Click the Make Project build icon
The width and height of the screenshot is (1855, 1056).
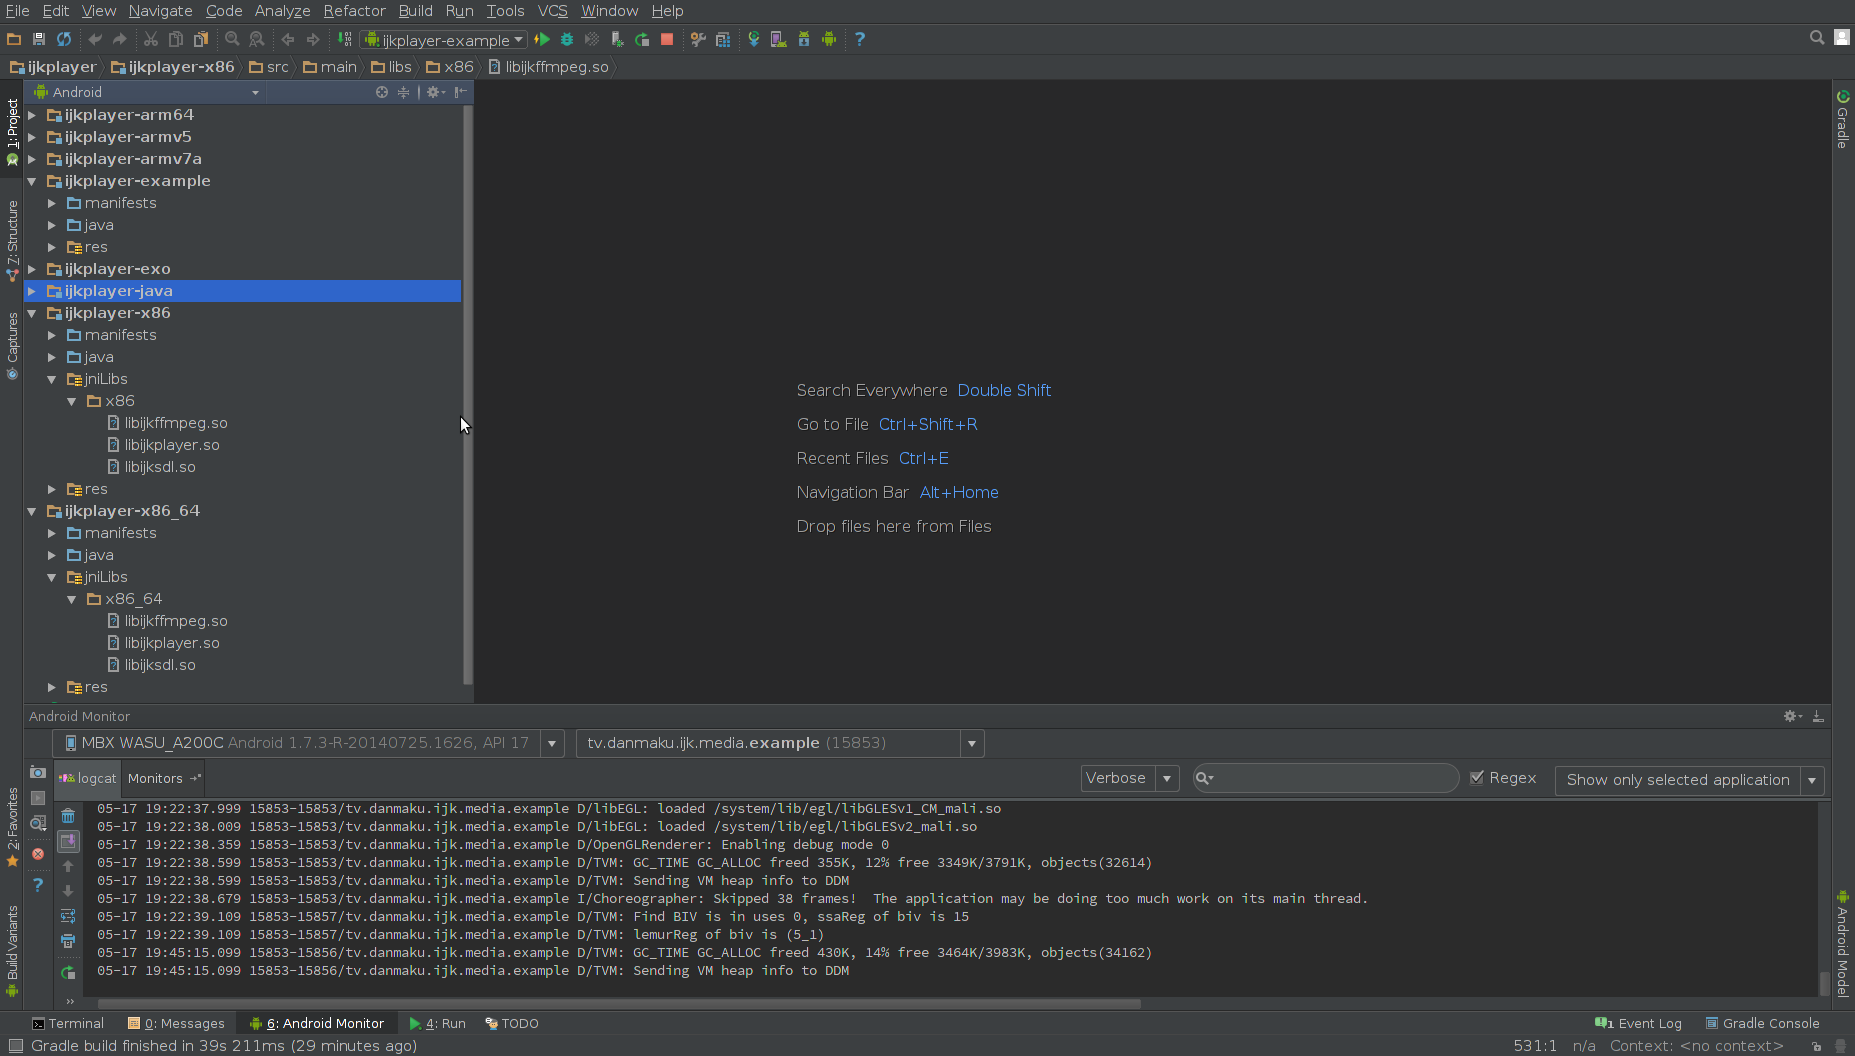click(x=345, y=39)
